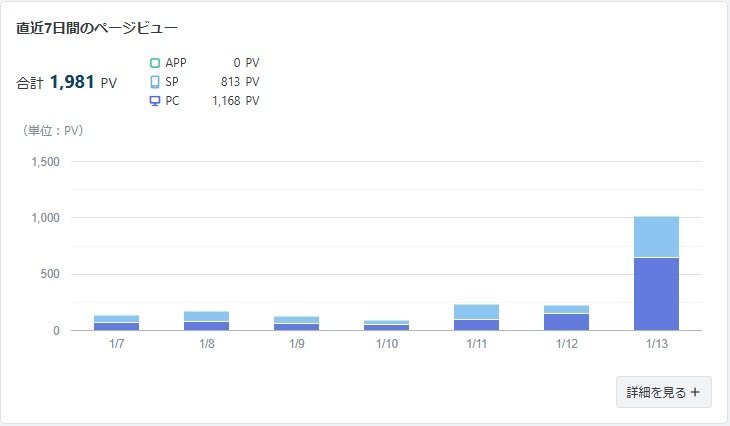Viewport: 730px width, 426px height.
Task: Select the stacked bar for 1/8
Action: pos(206,321)
